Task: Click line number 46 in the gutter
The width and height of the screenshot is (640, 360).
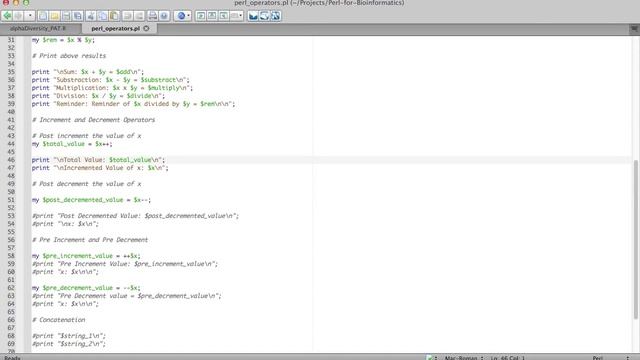Action: pyautogui.click(x=11, y=160)
